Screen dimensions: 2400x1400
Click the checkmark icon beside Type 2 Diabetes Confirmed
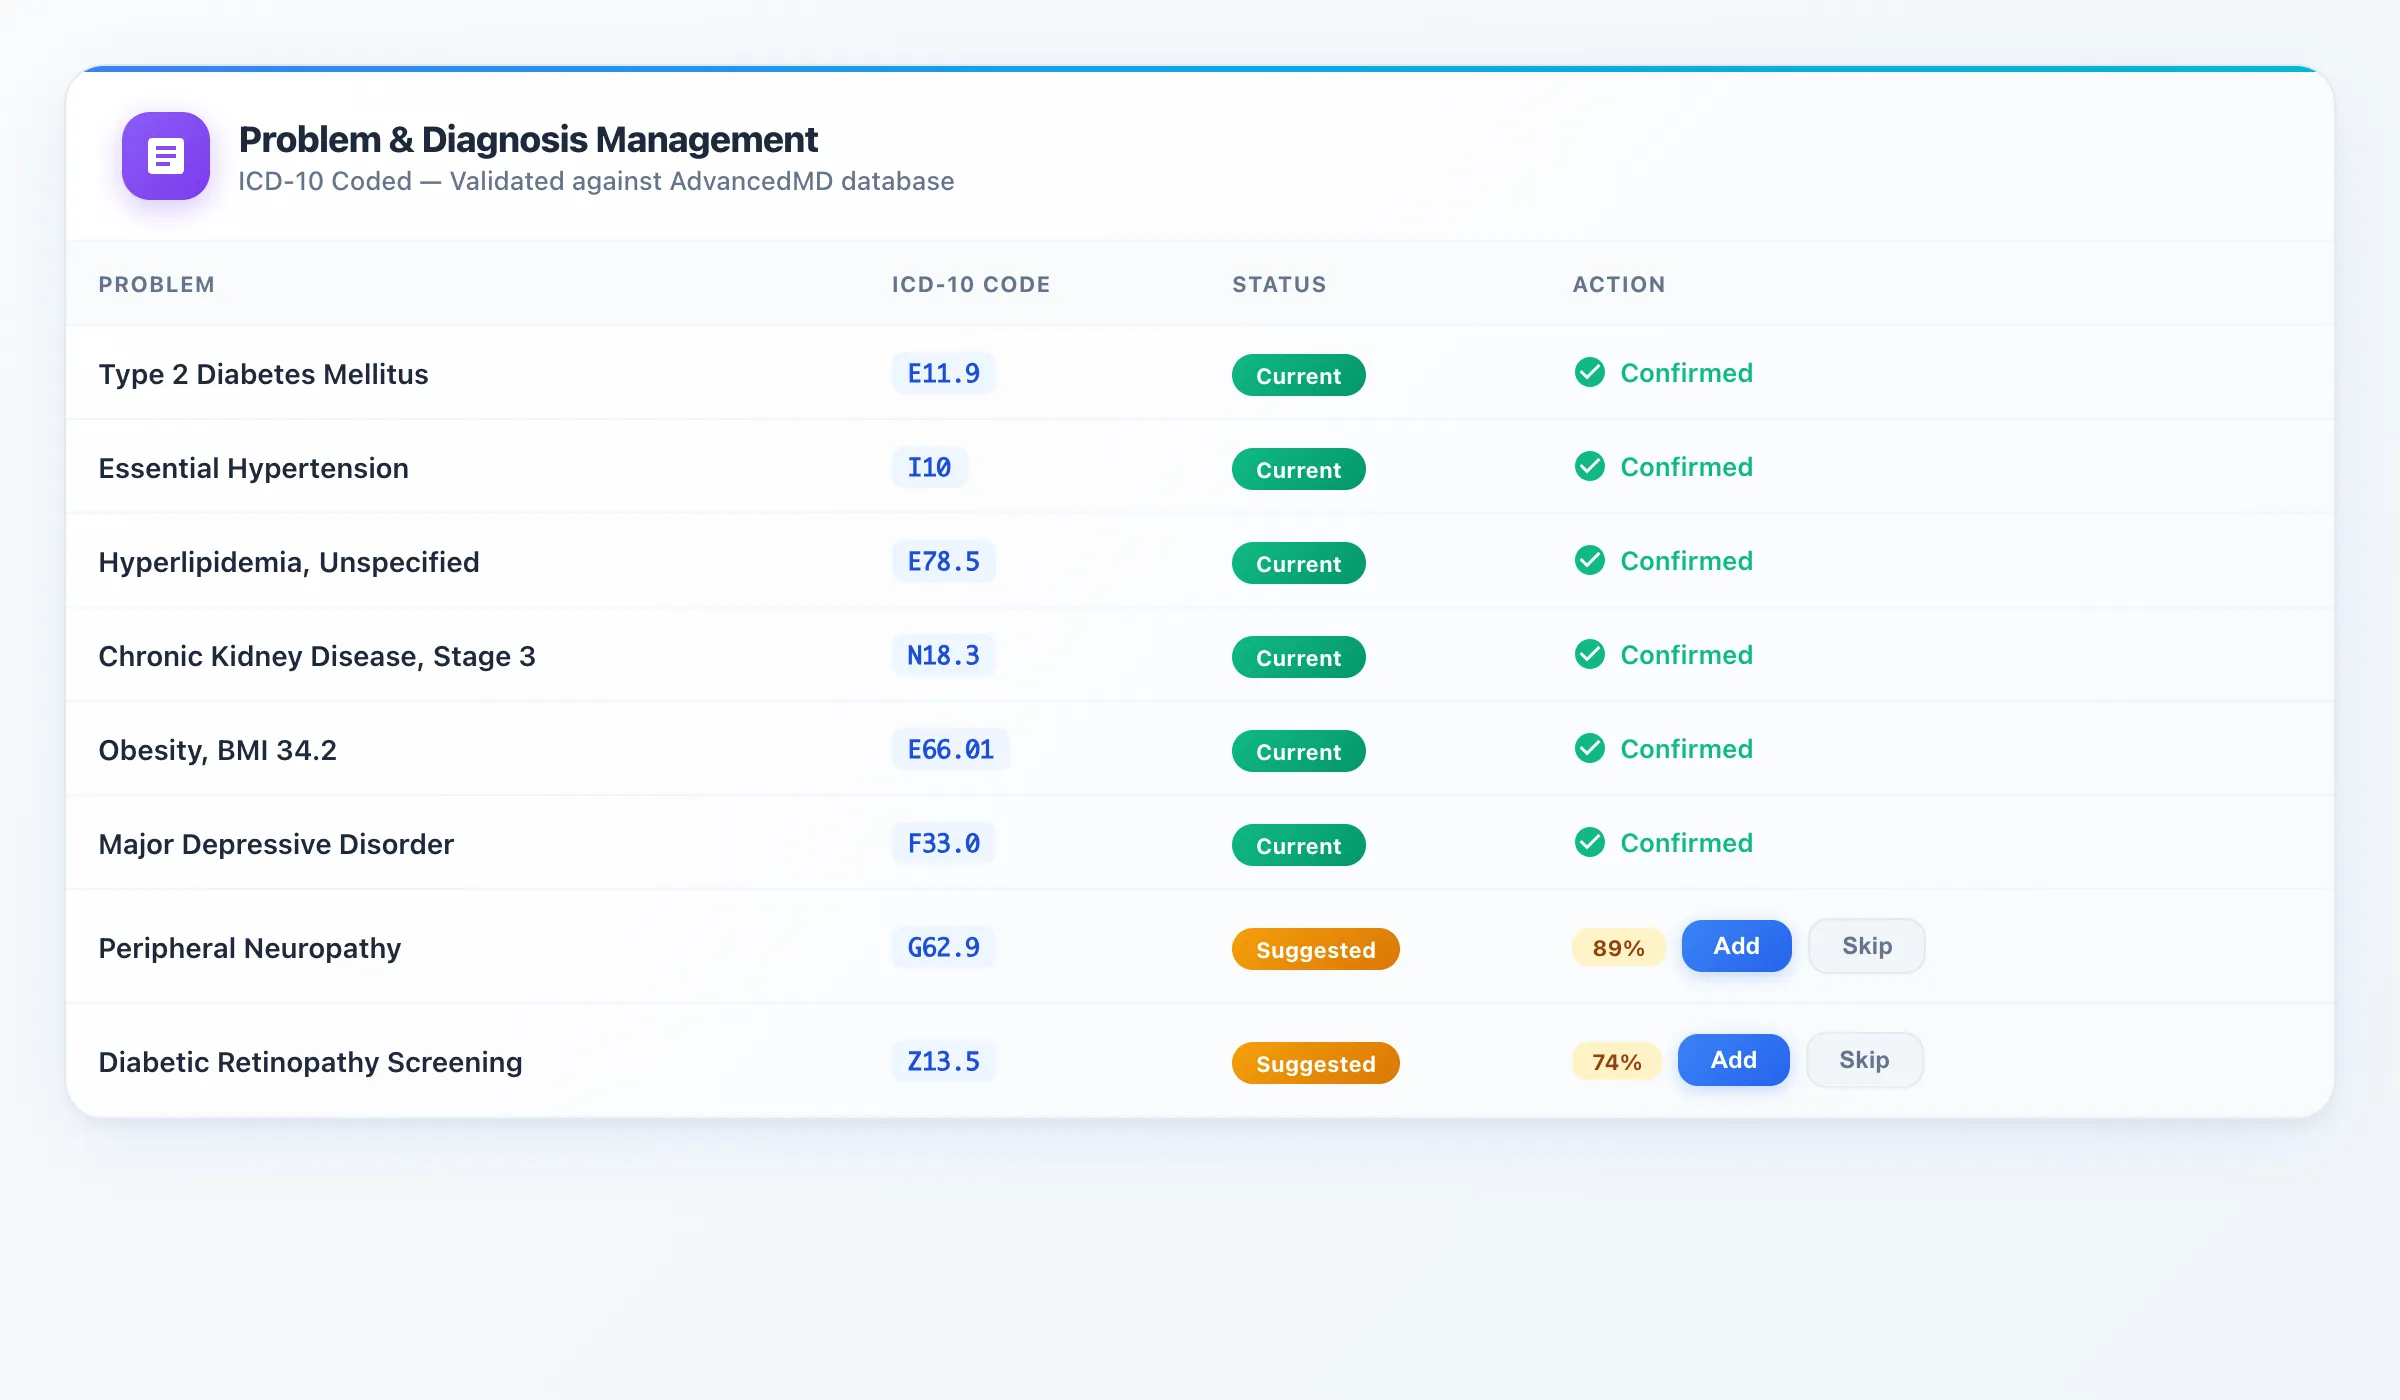(1590, 373)
